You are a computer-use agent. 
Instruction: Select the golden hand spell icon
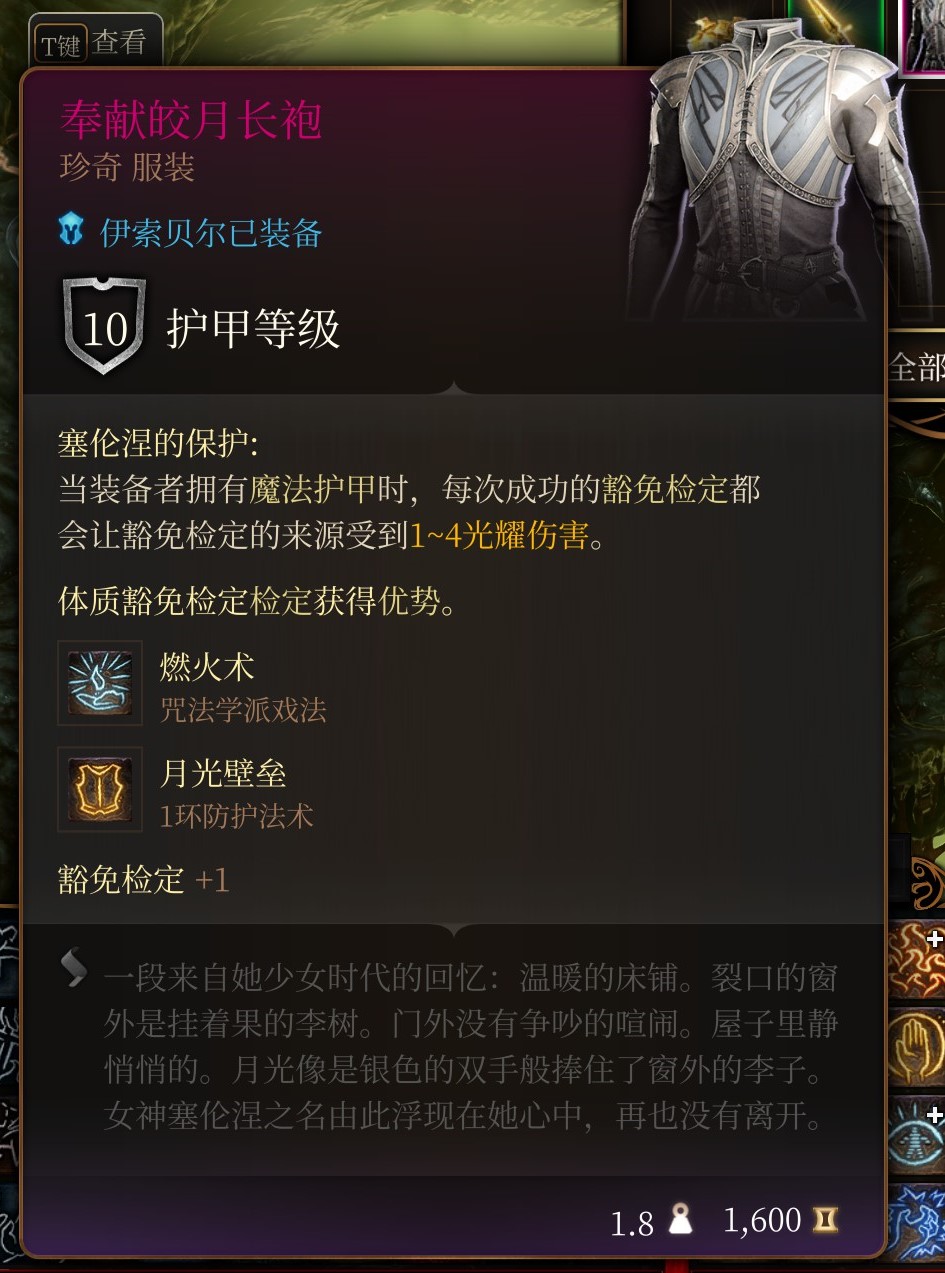coord(916,1047)
